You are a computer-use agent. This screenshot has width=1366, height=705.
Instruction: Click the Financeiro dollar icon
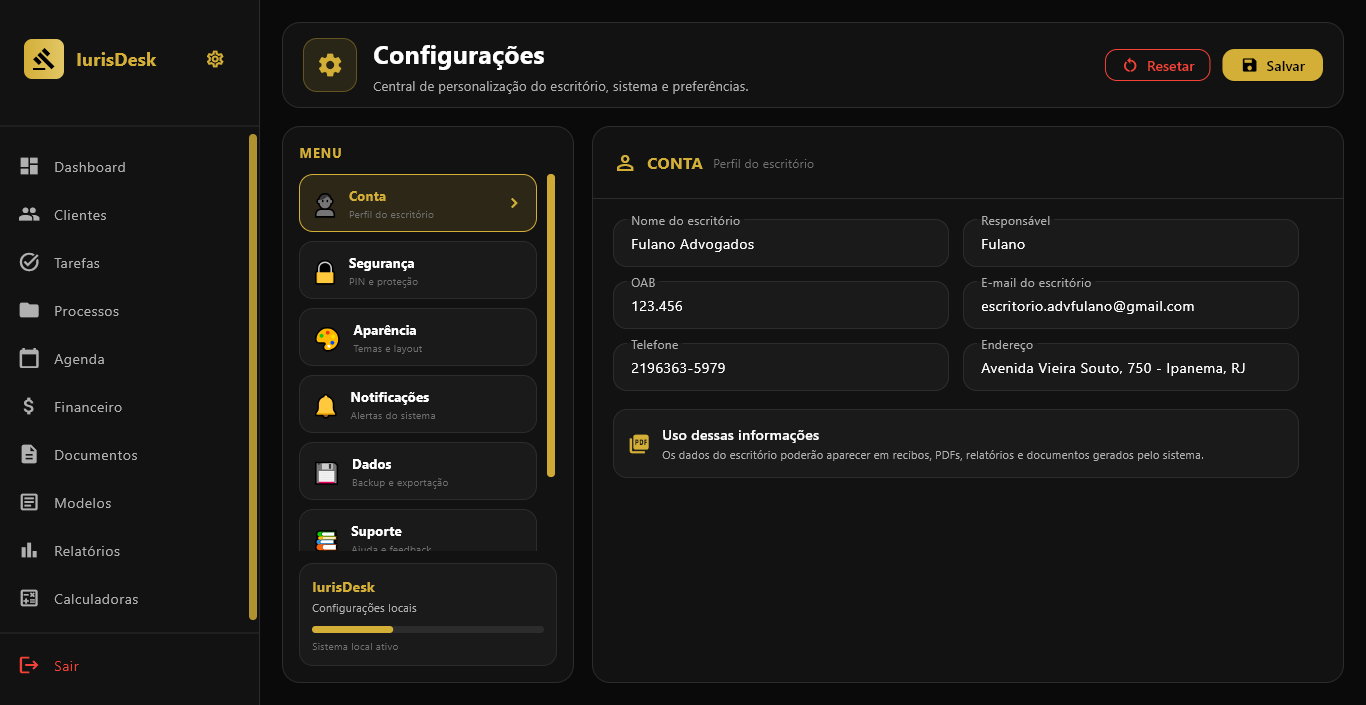29,407
